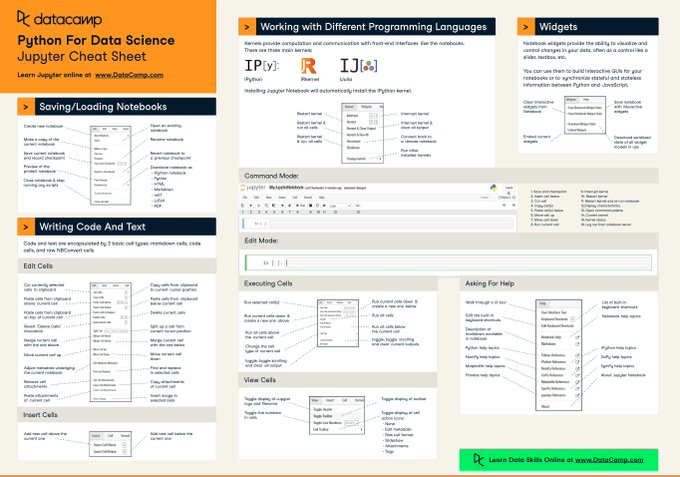Click the datacamp logo in the orange header
Screen dimensions: 680x477
(x=59, y=19)
